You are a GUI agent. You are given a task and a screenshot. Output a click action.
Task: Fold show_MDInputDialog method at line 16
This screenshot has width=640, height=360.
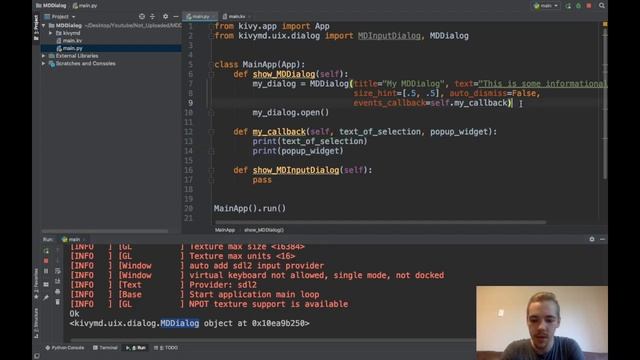pyautogui.click(x=211, y=170)
